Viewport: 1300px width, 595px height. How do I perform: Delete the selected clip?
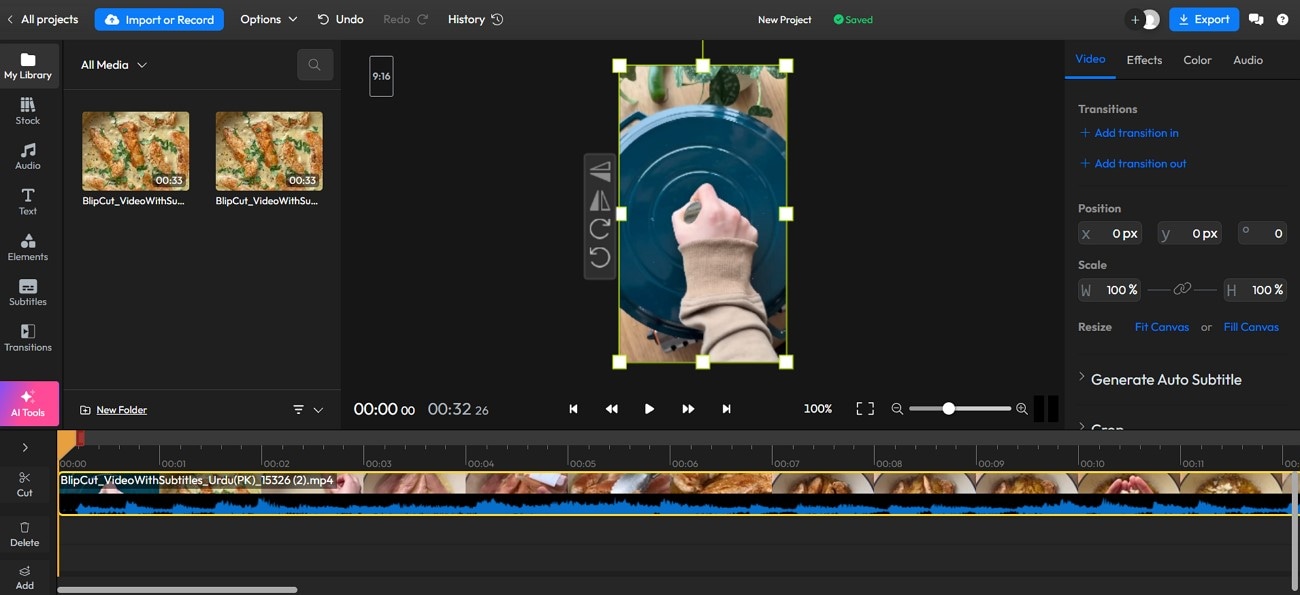(x=25, y=534)
